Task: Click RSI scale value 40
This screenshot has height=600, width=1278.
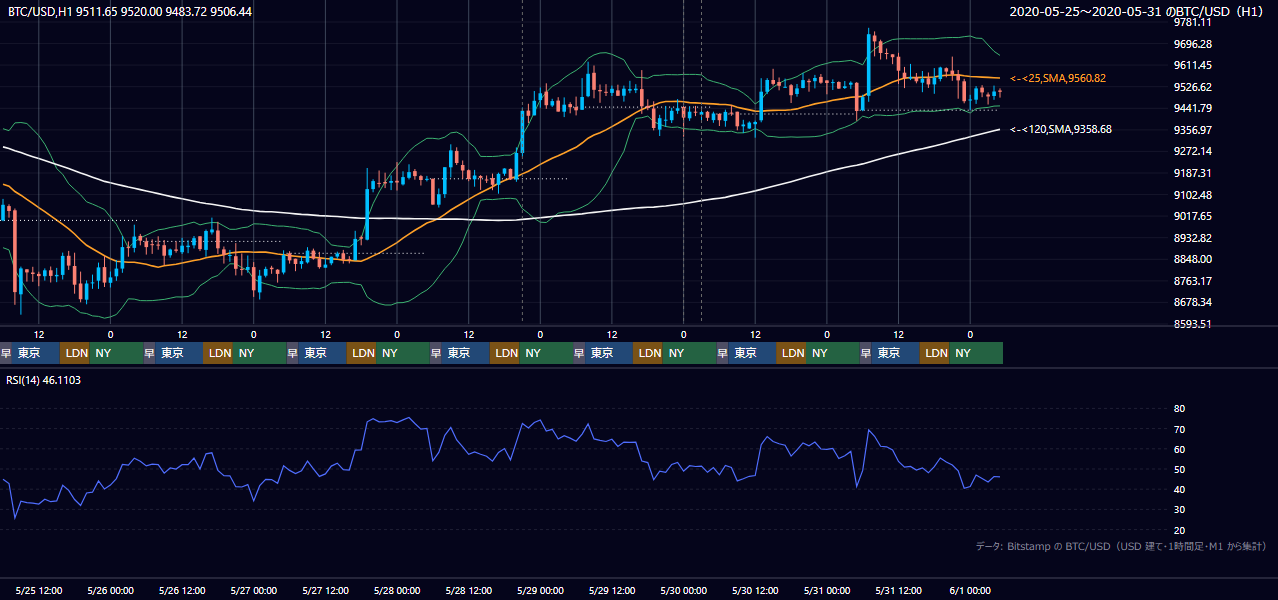Action: click(1179, 489)
